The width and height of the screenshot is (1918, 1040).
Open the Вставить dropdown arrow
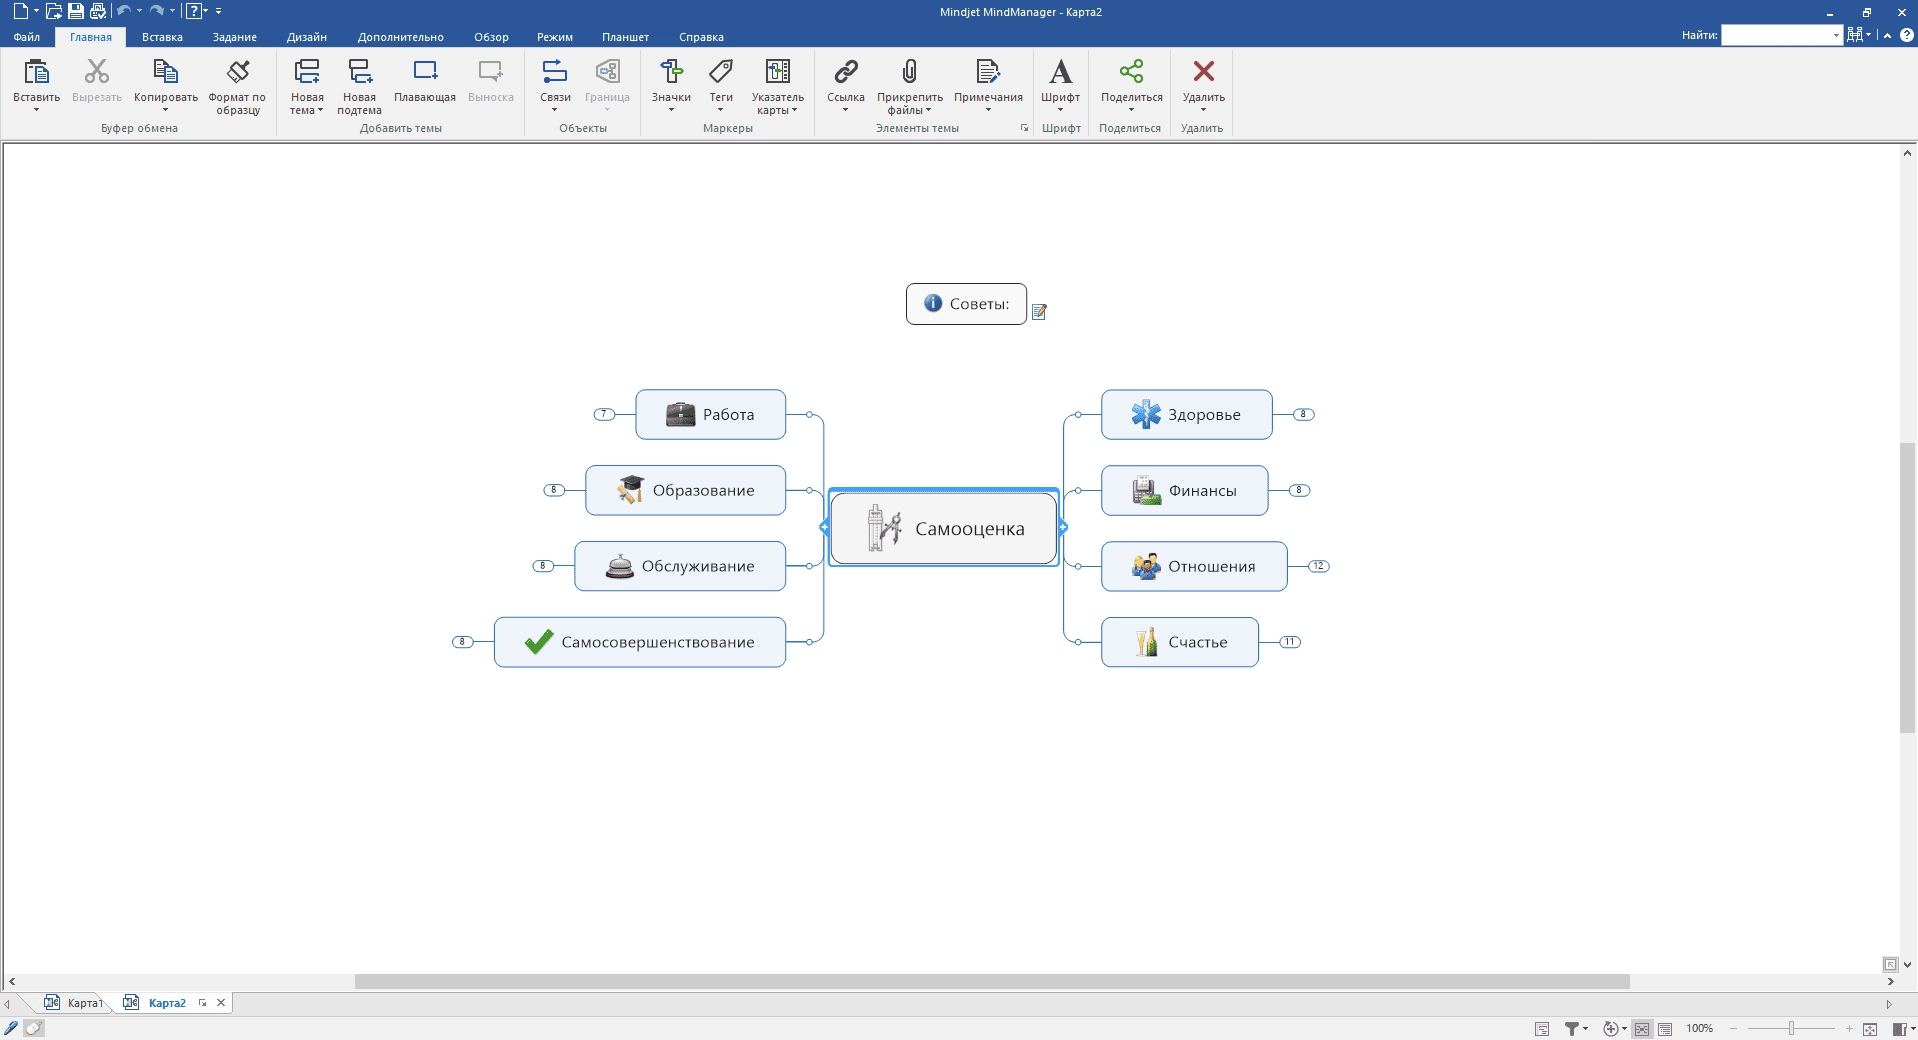point(36,109)
